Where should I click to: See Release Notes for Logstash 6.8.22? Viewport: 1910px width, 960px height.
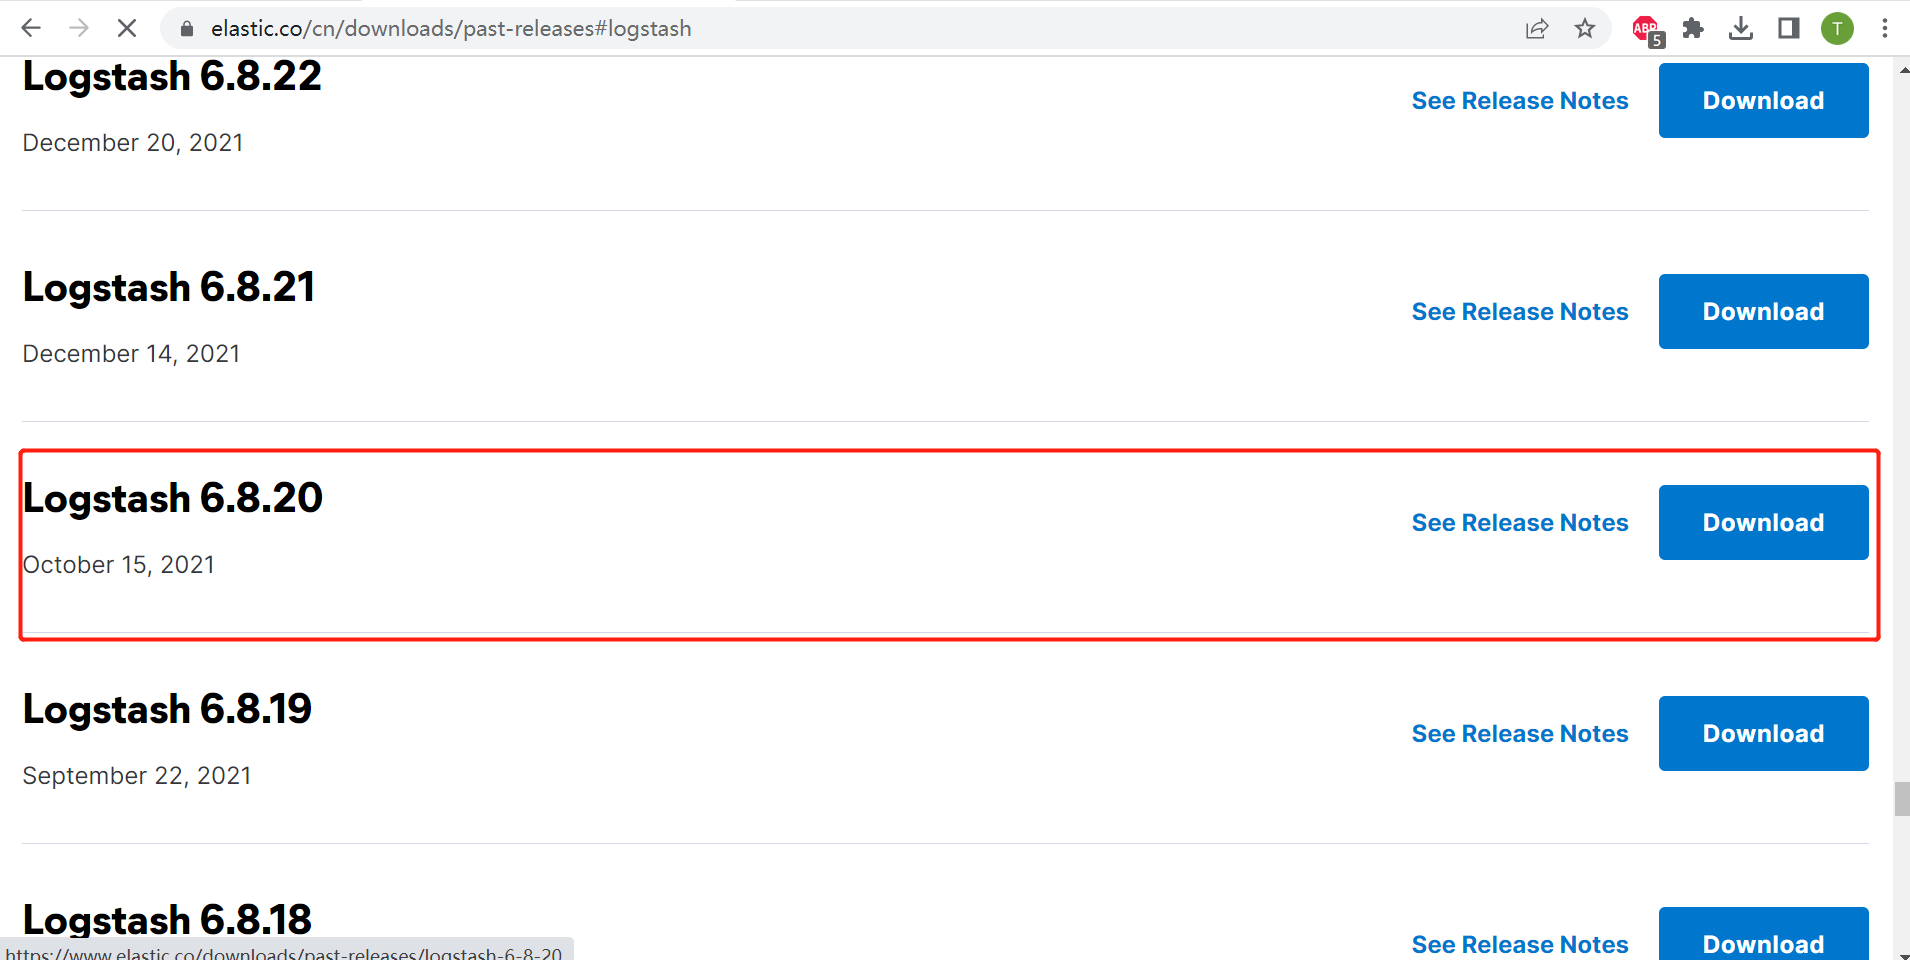[1520, 101]
